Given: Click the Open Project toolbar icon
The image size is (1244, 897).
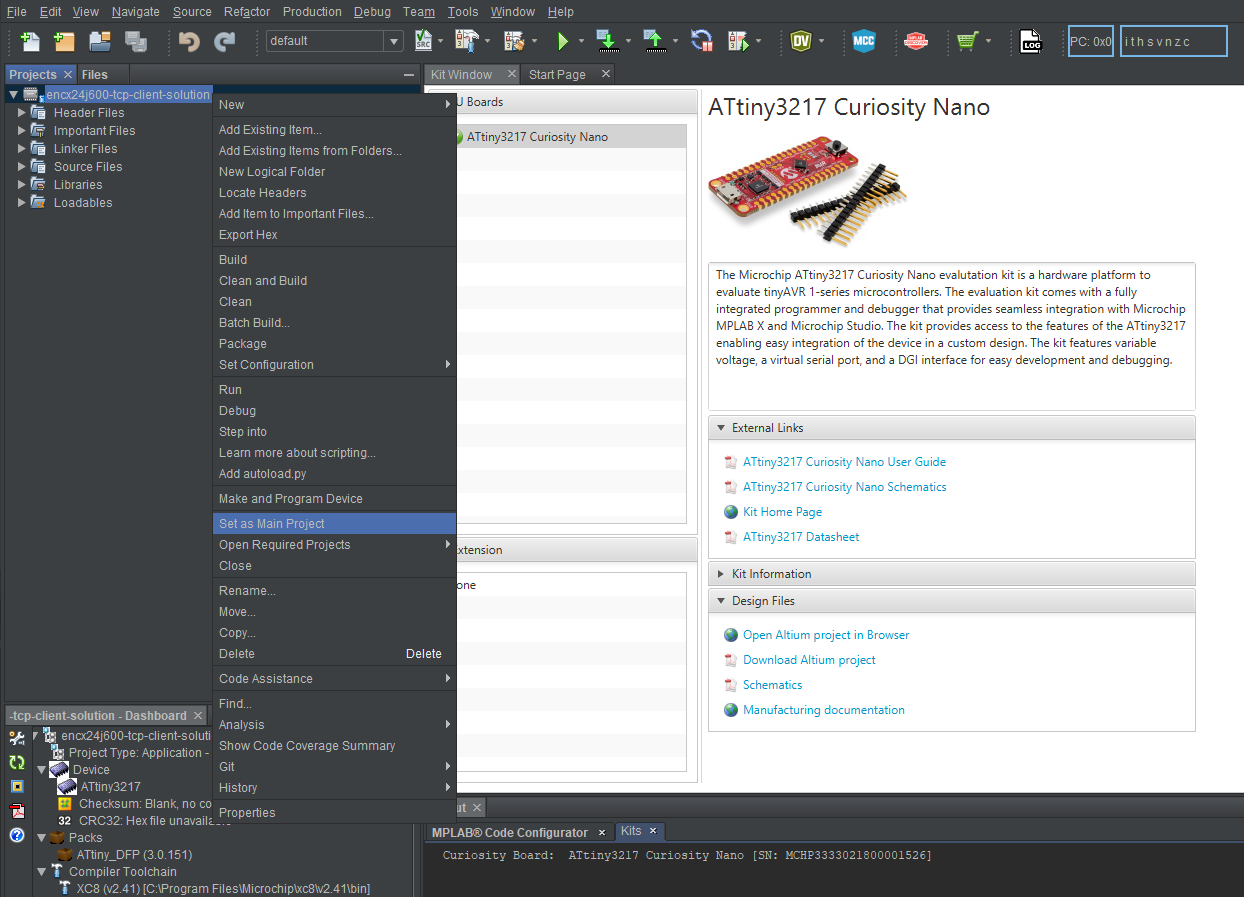Looking at the screenshot, I should 100,41.
